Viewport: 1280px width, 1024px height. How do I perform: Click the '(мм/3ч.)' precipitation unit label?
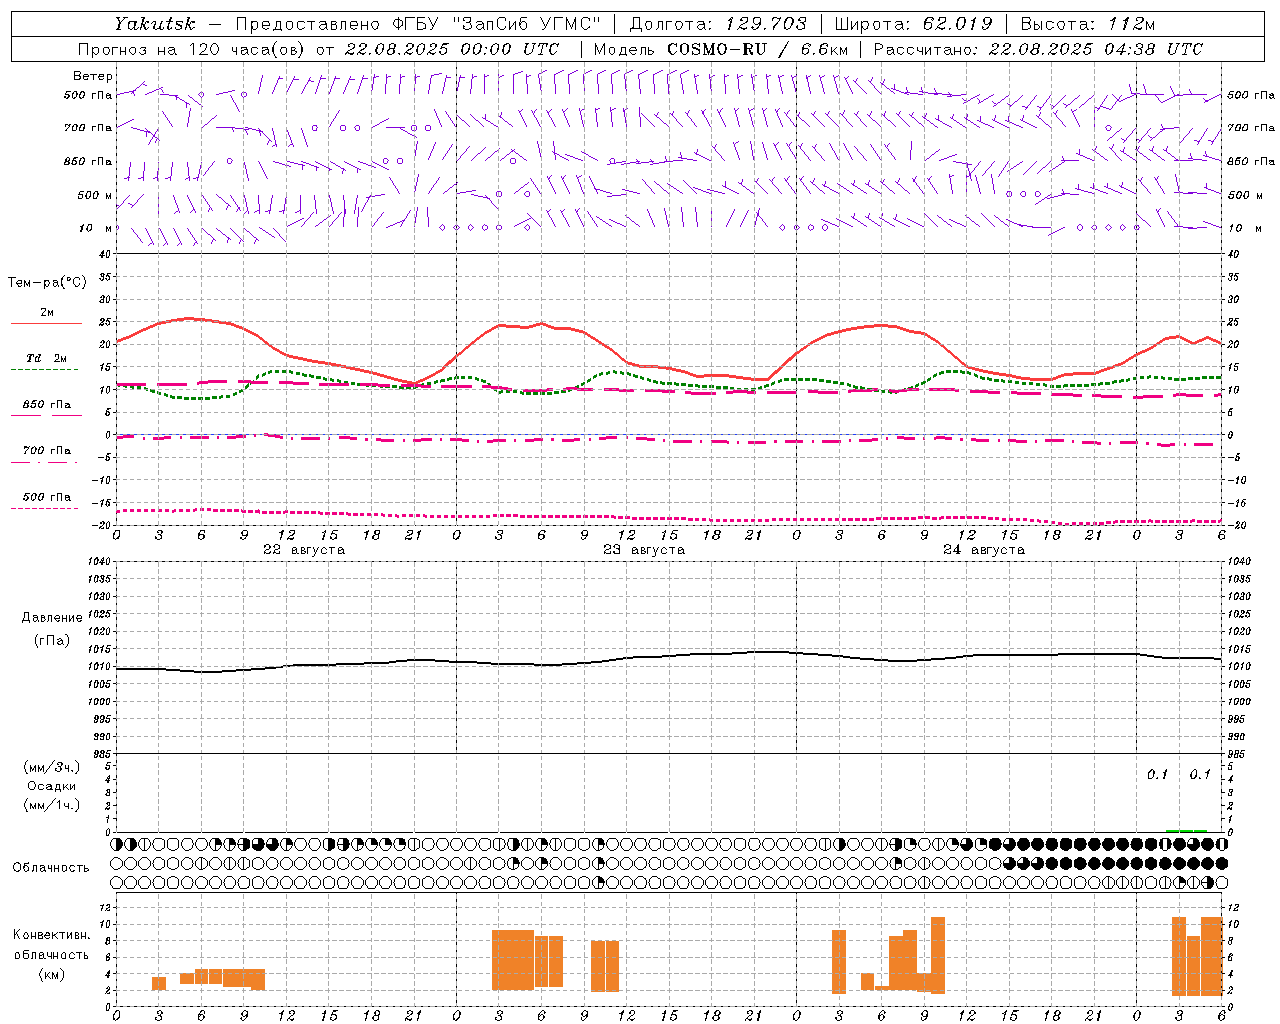pos(52,767)
